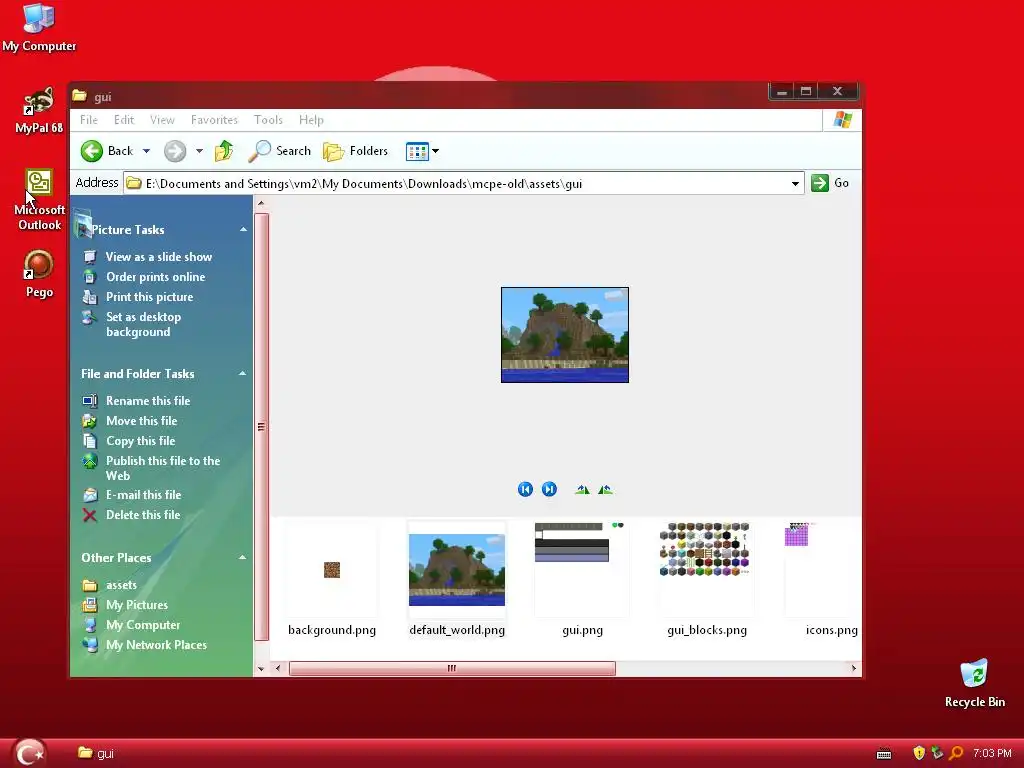This screenshot has width=1024, height=768.
Task: Click Rename this file
Action: point(148,401)
